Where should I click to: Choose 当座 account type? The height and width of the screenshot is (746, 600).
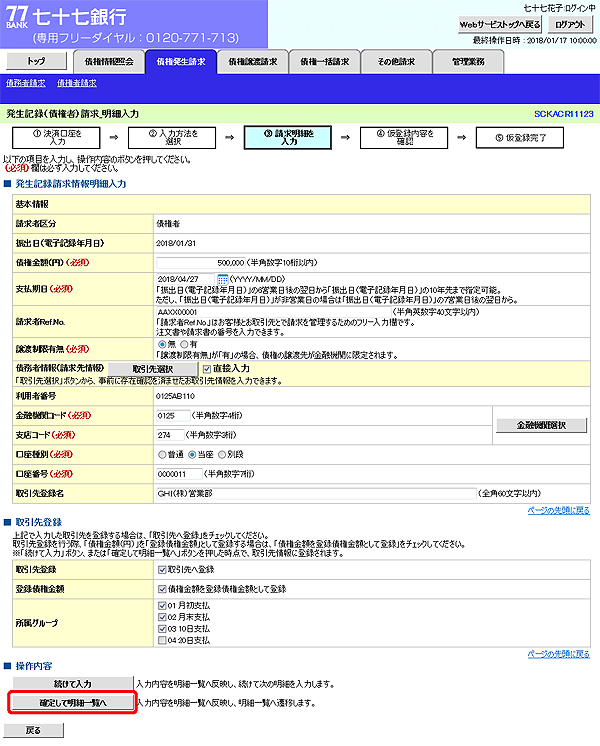pyautogui.click(x=192, y=455)
